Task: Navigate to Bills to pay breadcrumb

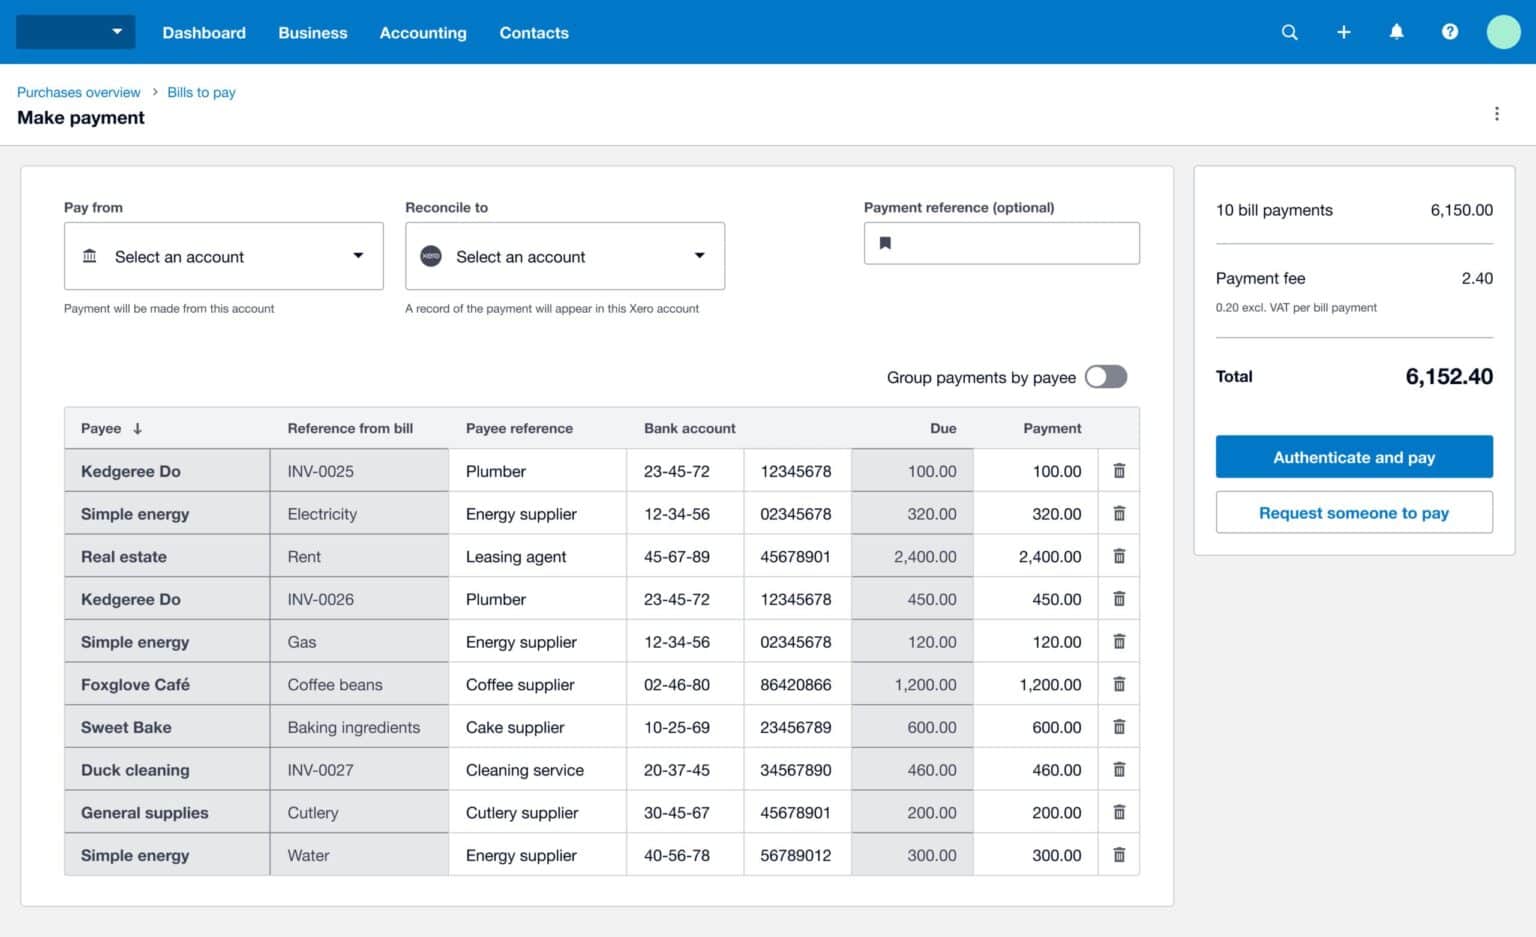Action: pyautogui.click(x=201, y=92)
